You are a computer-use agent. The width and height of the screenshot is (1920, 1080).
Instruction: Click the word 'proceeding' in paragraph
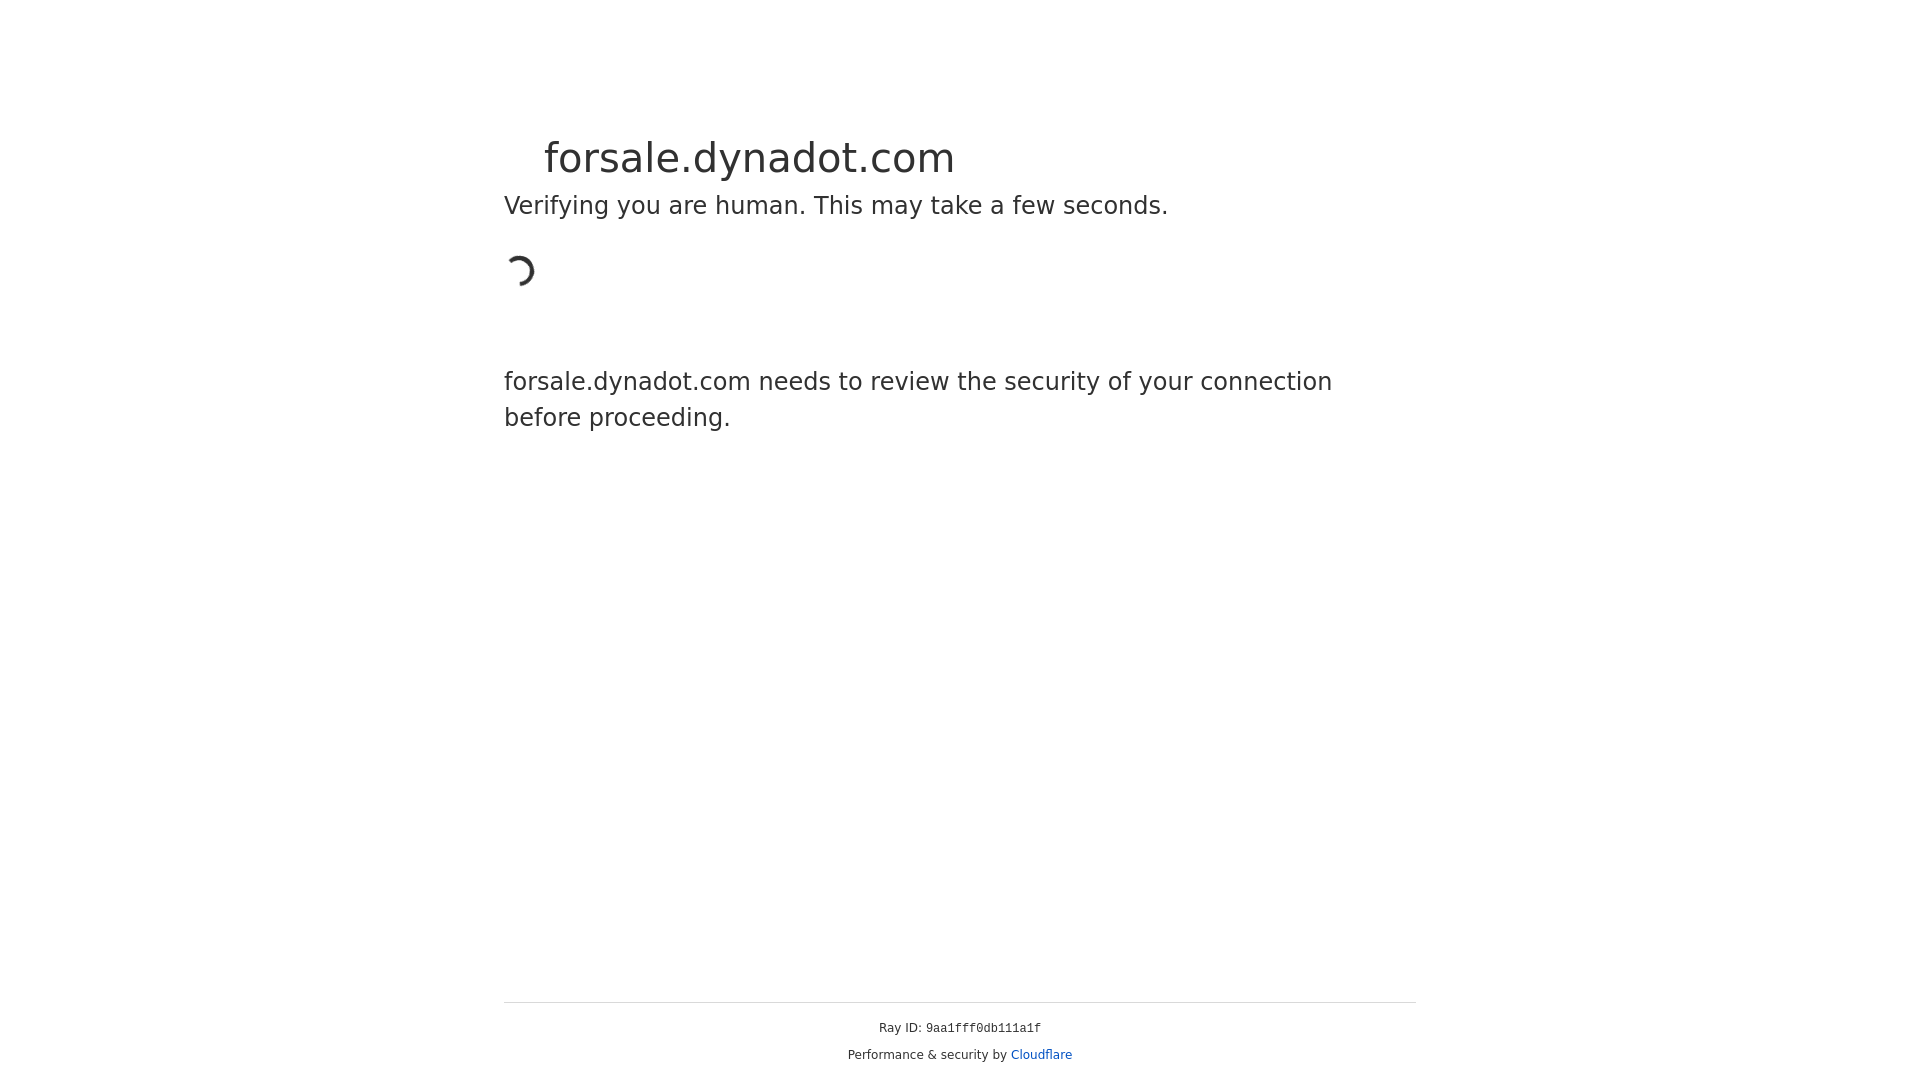[x=656, y=418]
